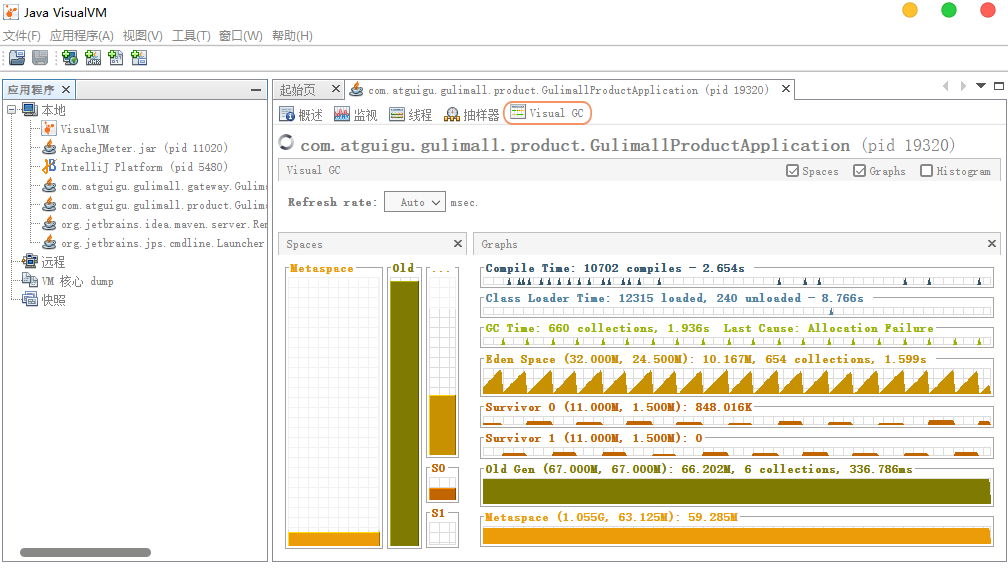Screen dimensions: 1008x588
Task: Open the 帮助(H) menu
Action: click(x=292, y=35)
